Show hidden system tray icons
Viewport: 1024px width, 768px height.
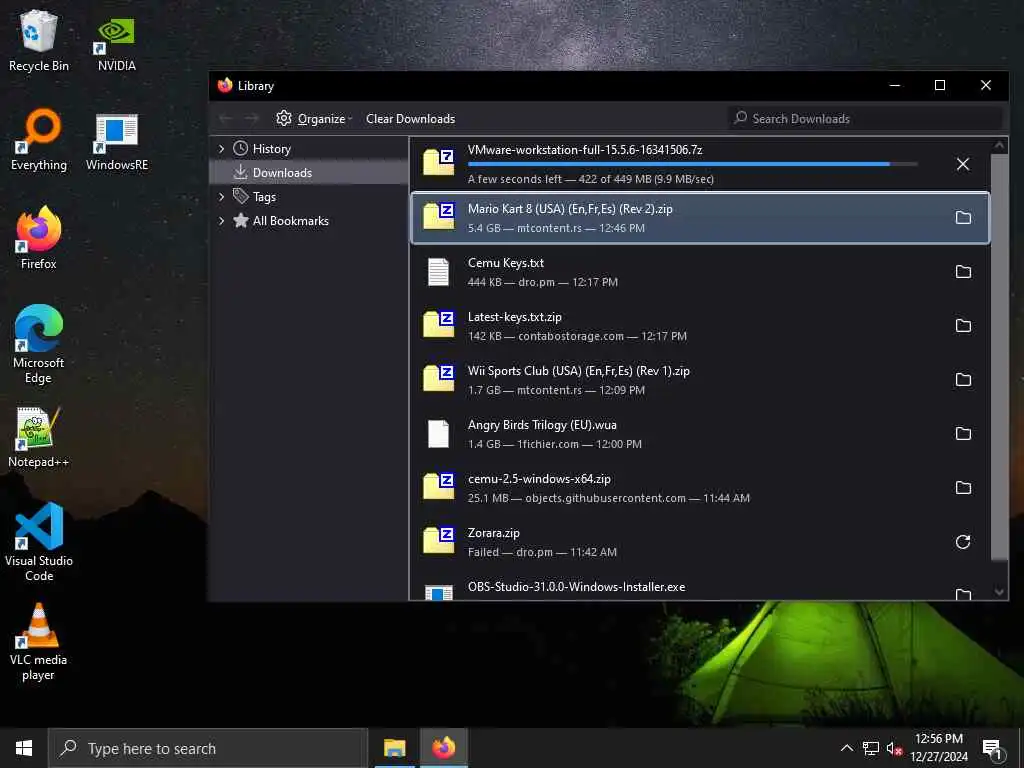coord(846,748)
